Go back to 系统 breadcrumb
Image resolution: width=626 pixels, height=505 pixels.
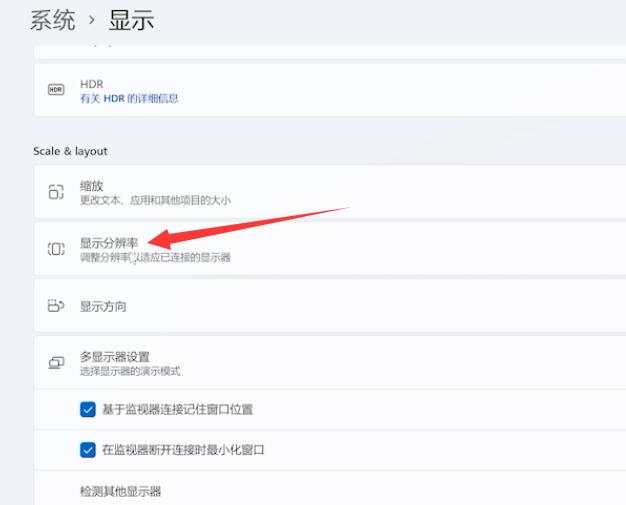53,20
